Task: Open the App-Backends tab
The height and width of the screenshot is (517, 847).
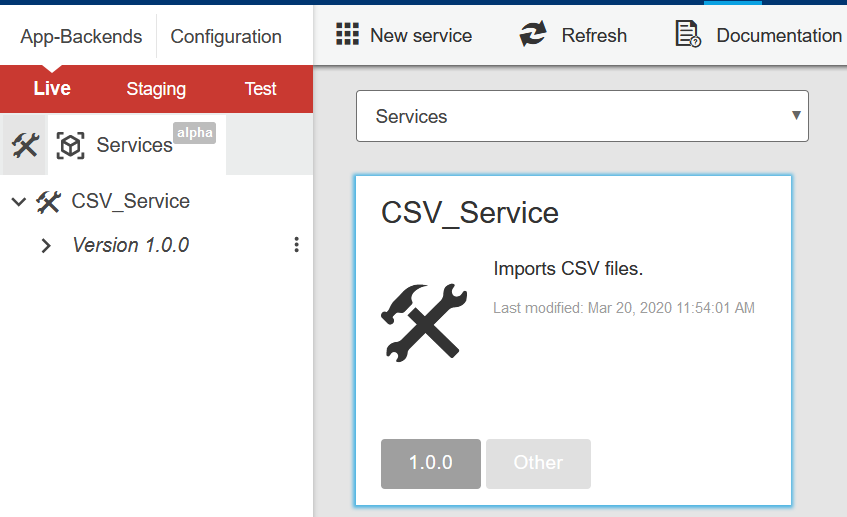Action: click(81, 36)
